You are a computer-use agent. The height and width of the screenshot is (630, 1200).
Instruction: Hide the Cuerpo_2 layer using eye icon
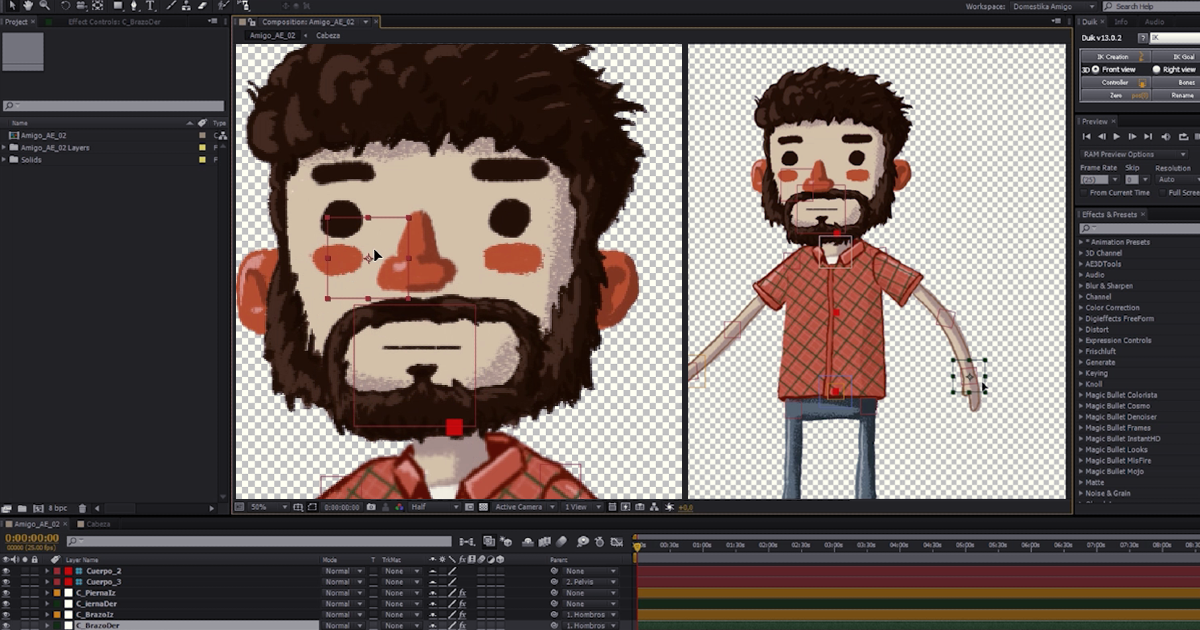click(6, 571)
